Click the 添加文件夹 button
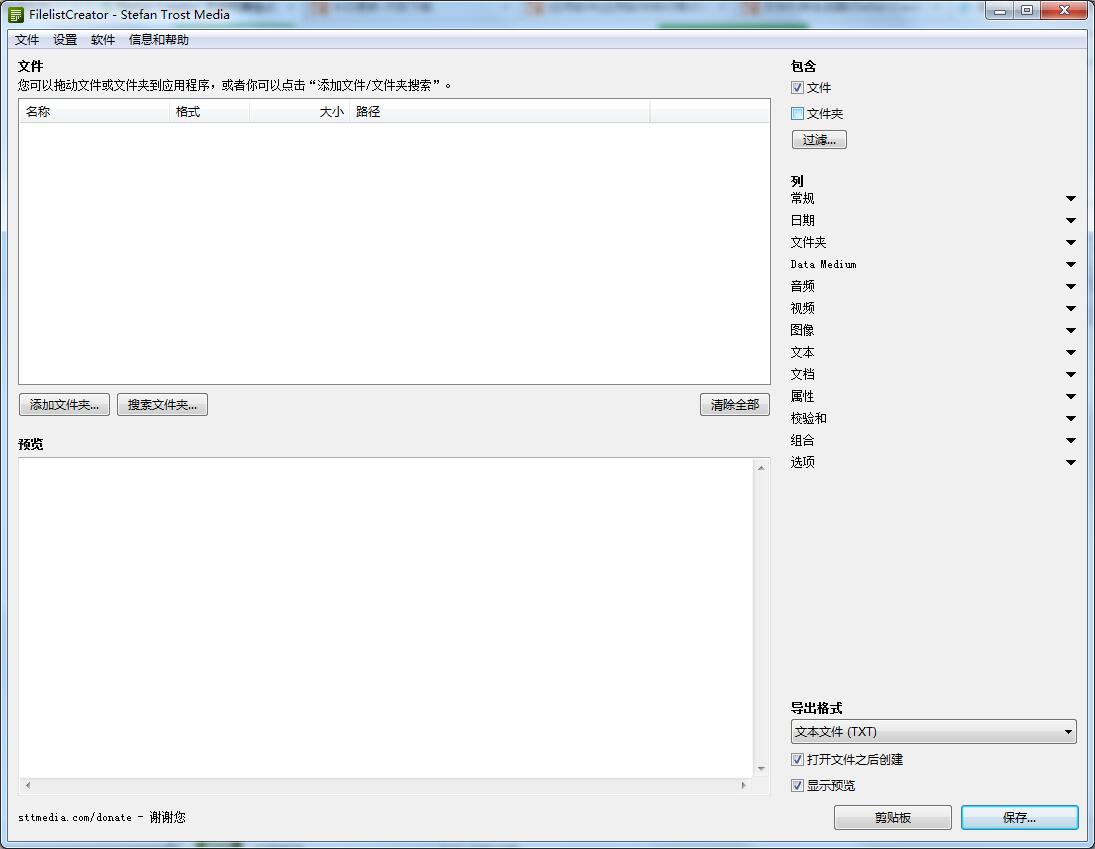The width and height of the screenshot is (1095, 849). click(63, 404)
